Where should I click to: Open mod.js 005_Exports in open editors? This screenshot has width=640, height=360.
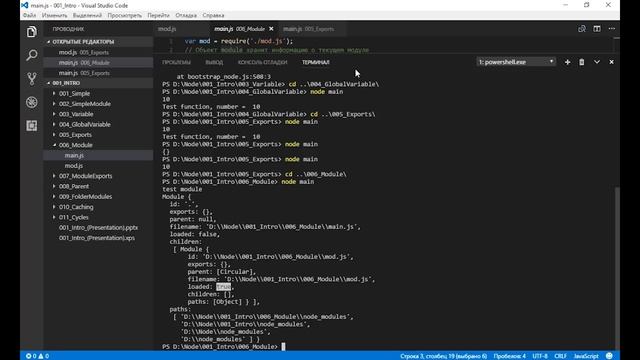[x=98, y=52]
